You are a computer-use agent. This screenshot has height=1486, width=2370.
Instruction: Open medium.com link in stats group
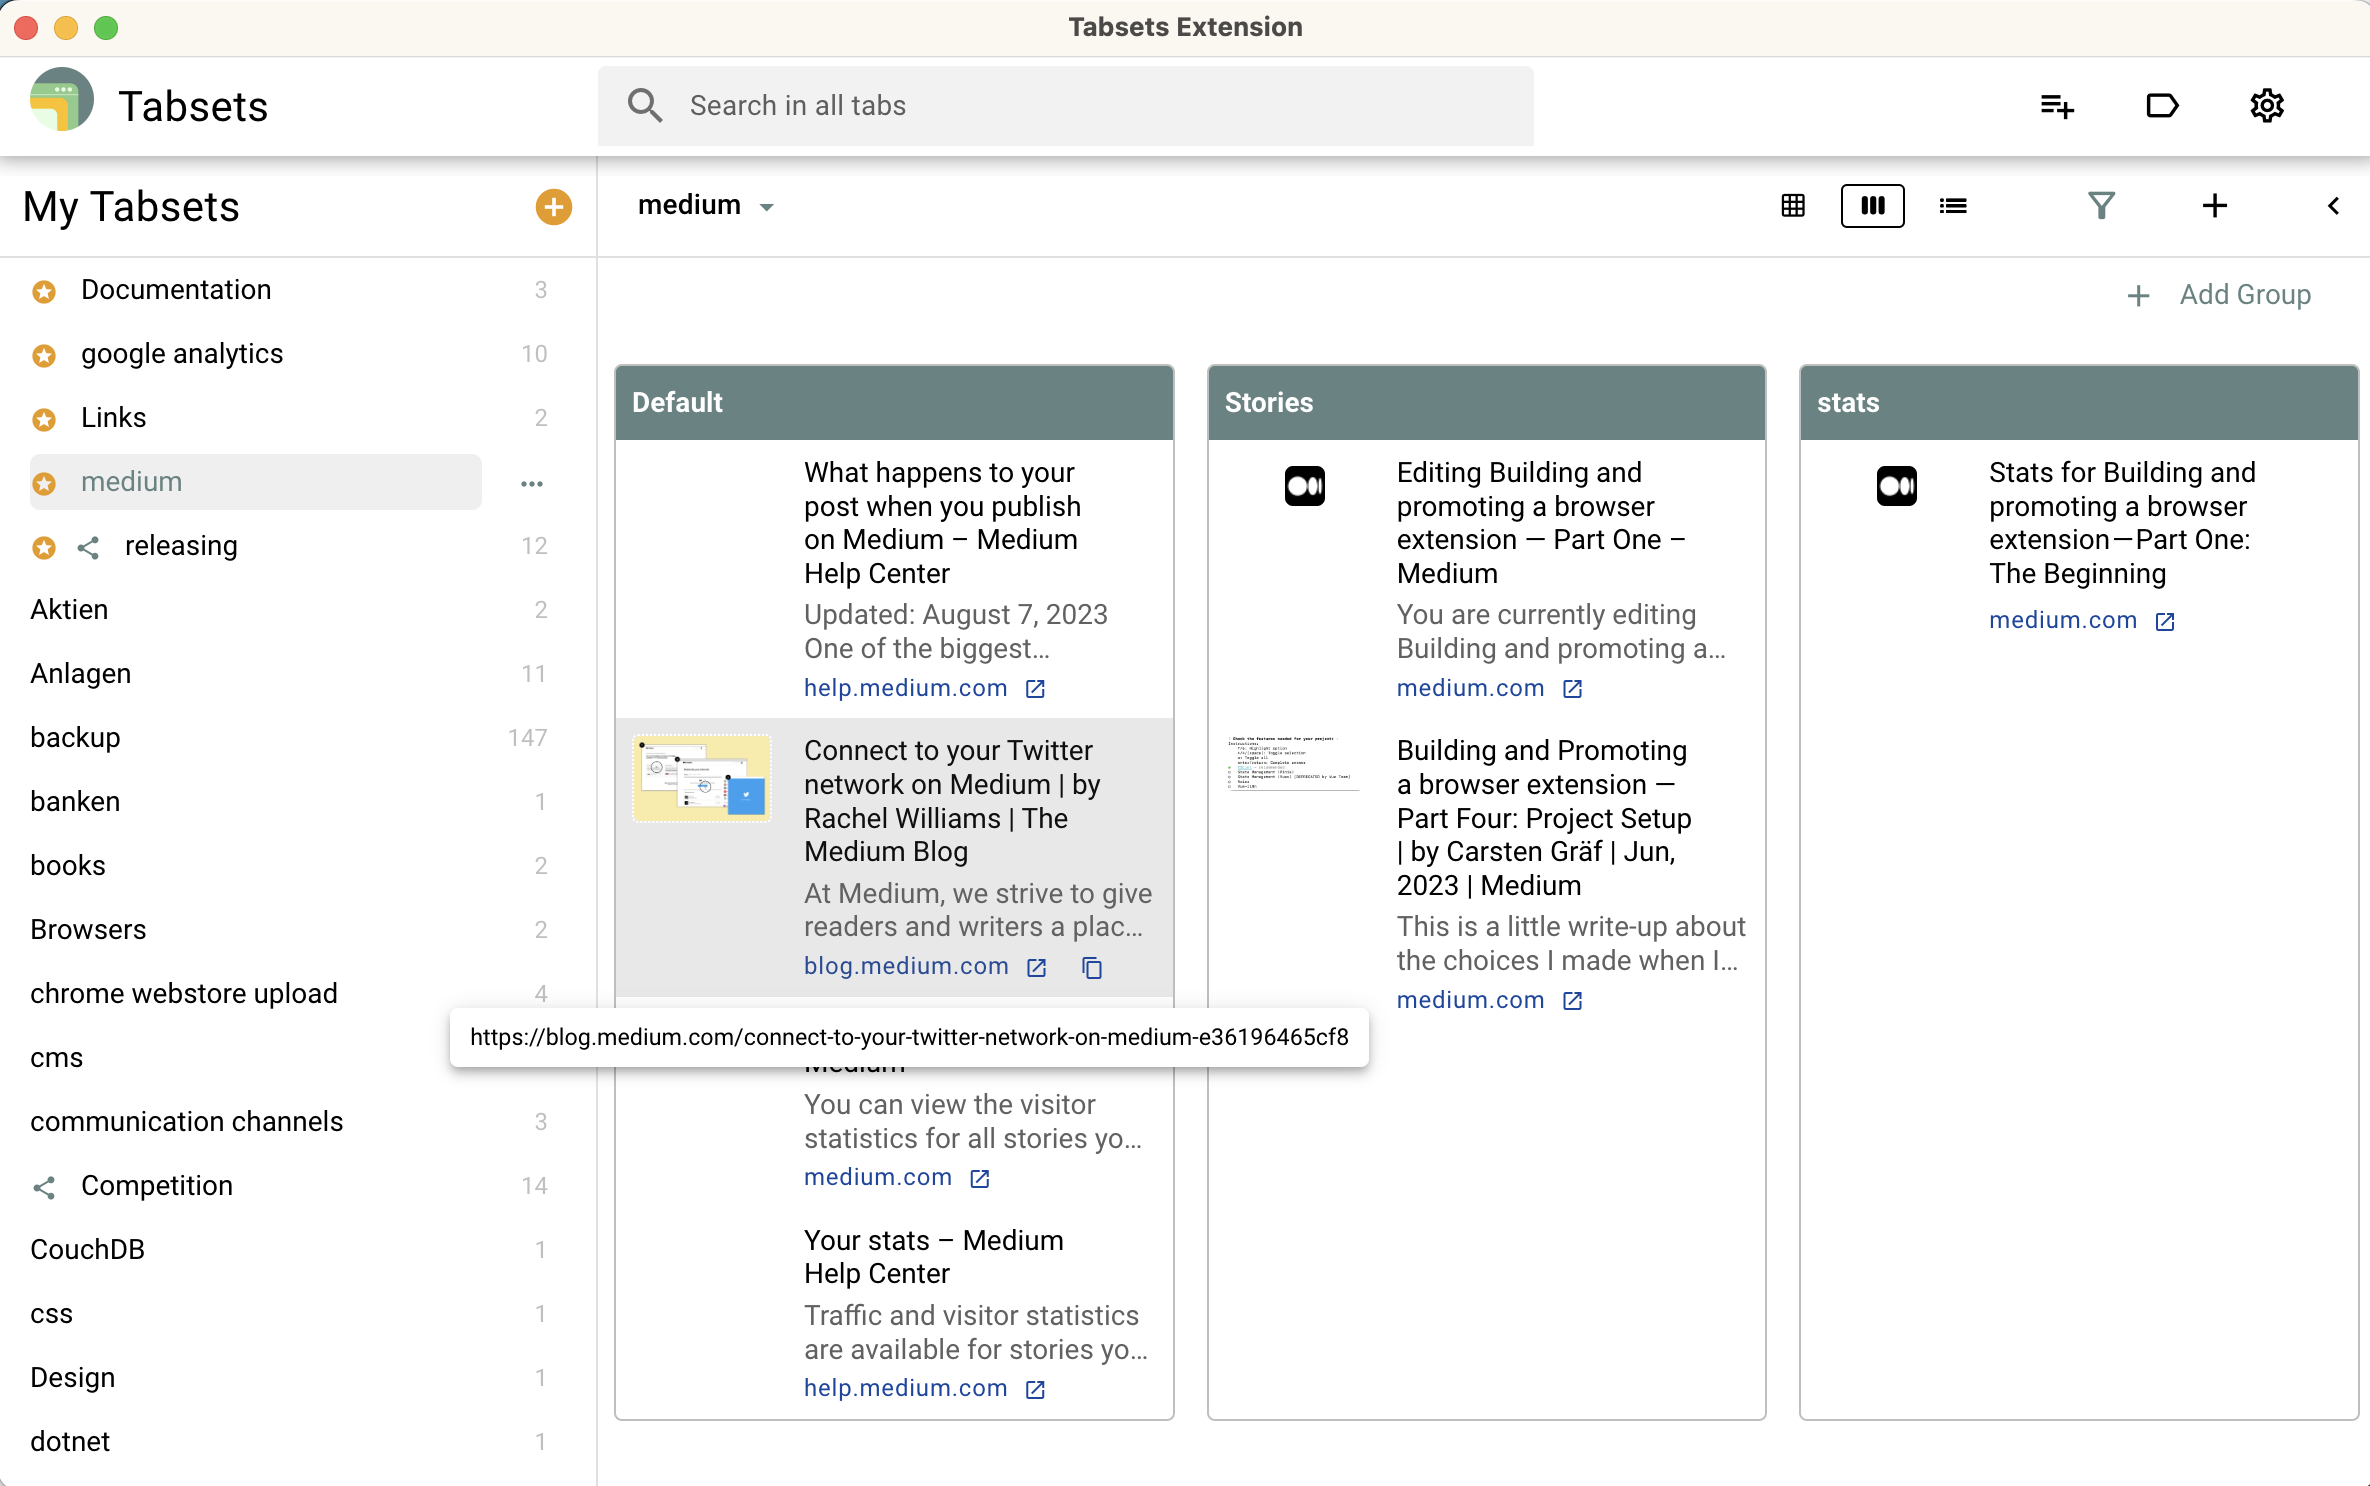(x=2062, y=620)
